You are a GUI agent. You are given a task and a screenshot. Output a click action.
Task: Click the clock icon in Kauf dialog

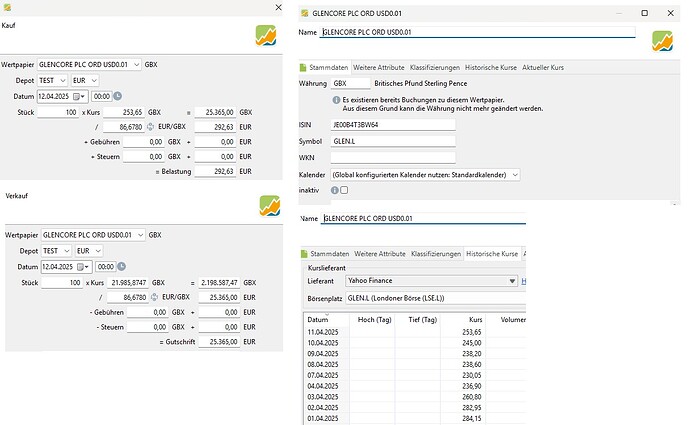click(117, 96)
